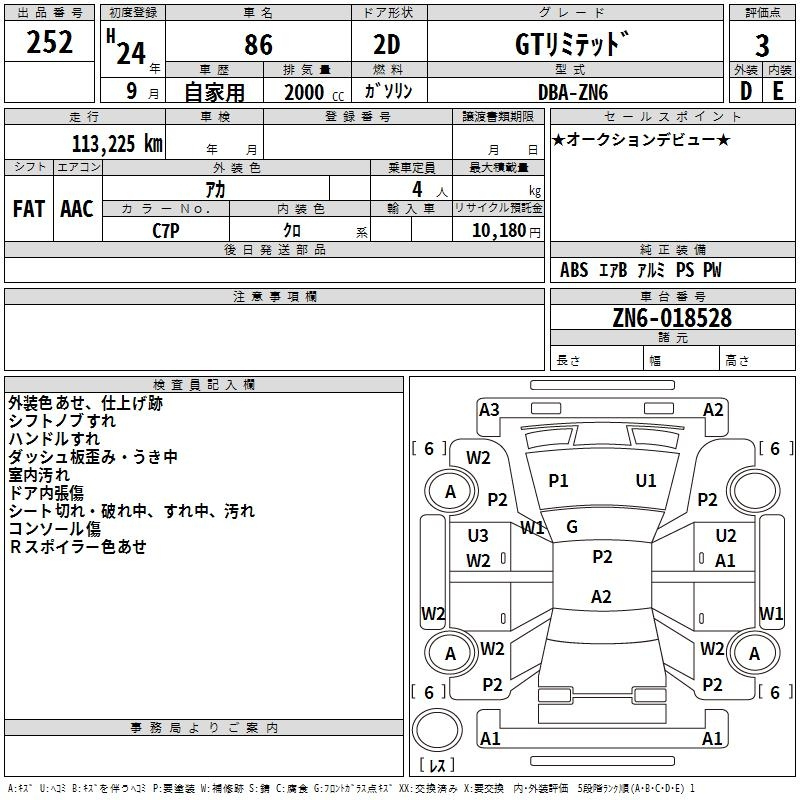
Task: Select inspector note ダッシュ板歪み・うき中
Action: pos(93,457)
